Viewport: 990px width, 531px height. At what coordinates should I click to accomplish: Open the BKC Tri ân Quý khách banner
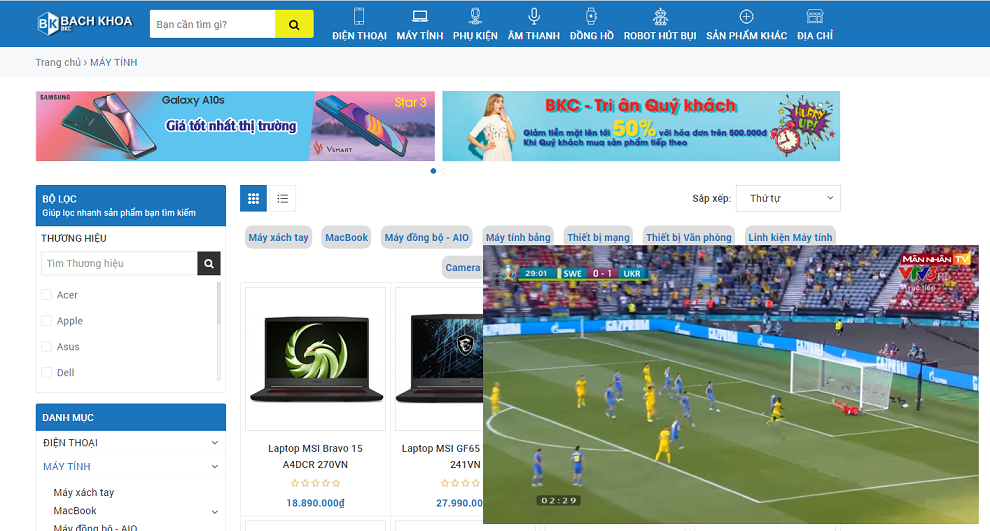click(x=641, y=126)
